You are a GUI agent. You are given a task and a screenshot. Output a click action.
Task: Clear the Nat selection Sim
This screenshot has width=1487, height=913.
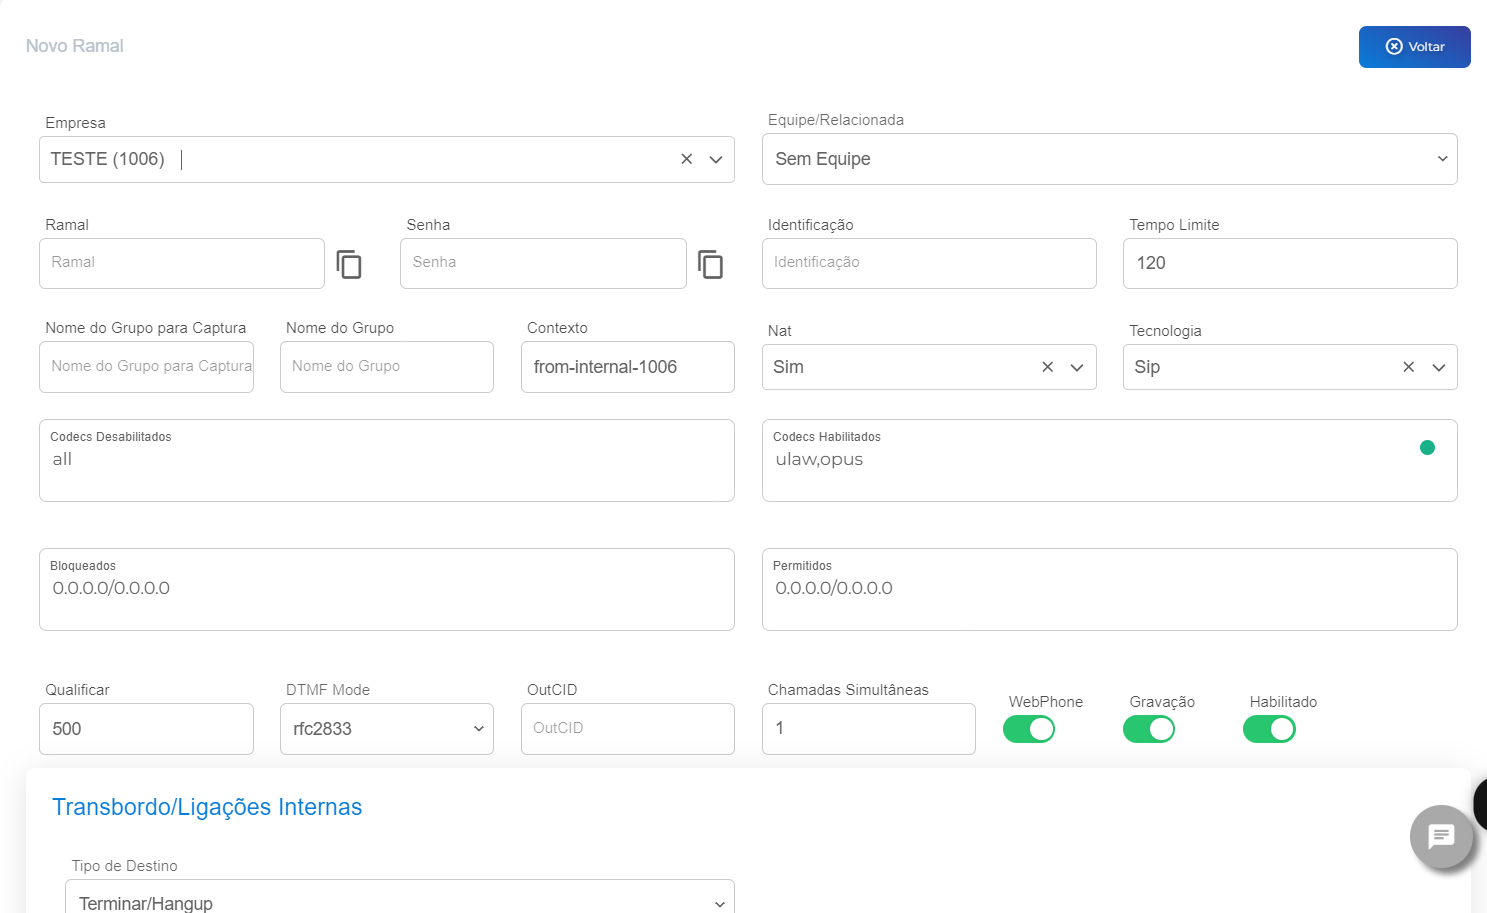[1047, 367]
